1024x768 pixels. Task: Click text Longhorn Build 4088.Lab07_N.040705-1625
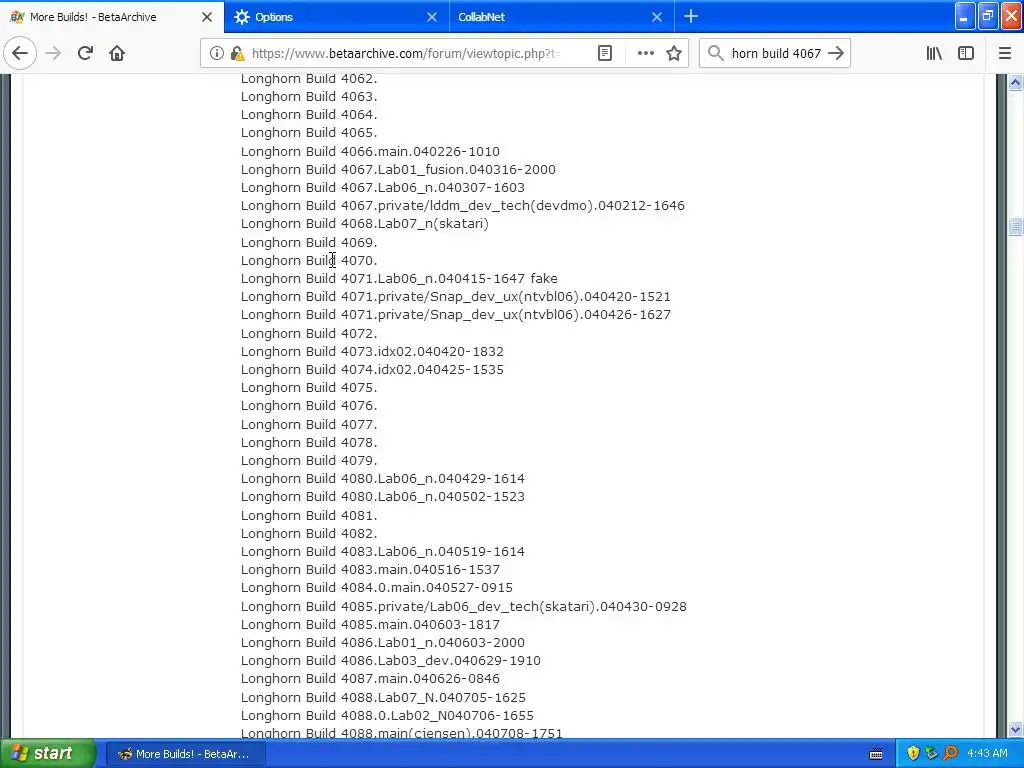pos(383,697)
